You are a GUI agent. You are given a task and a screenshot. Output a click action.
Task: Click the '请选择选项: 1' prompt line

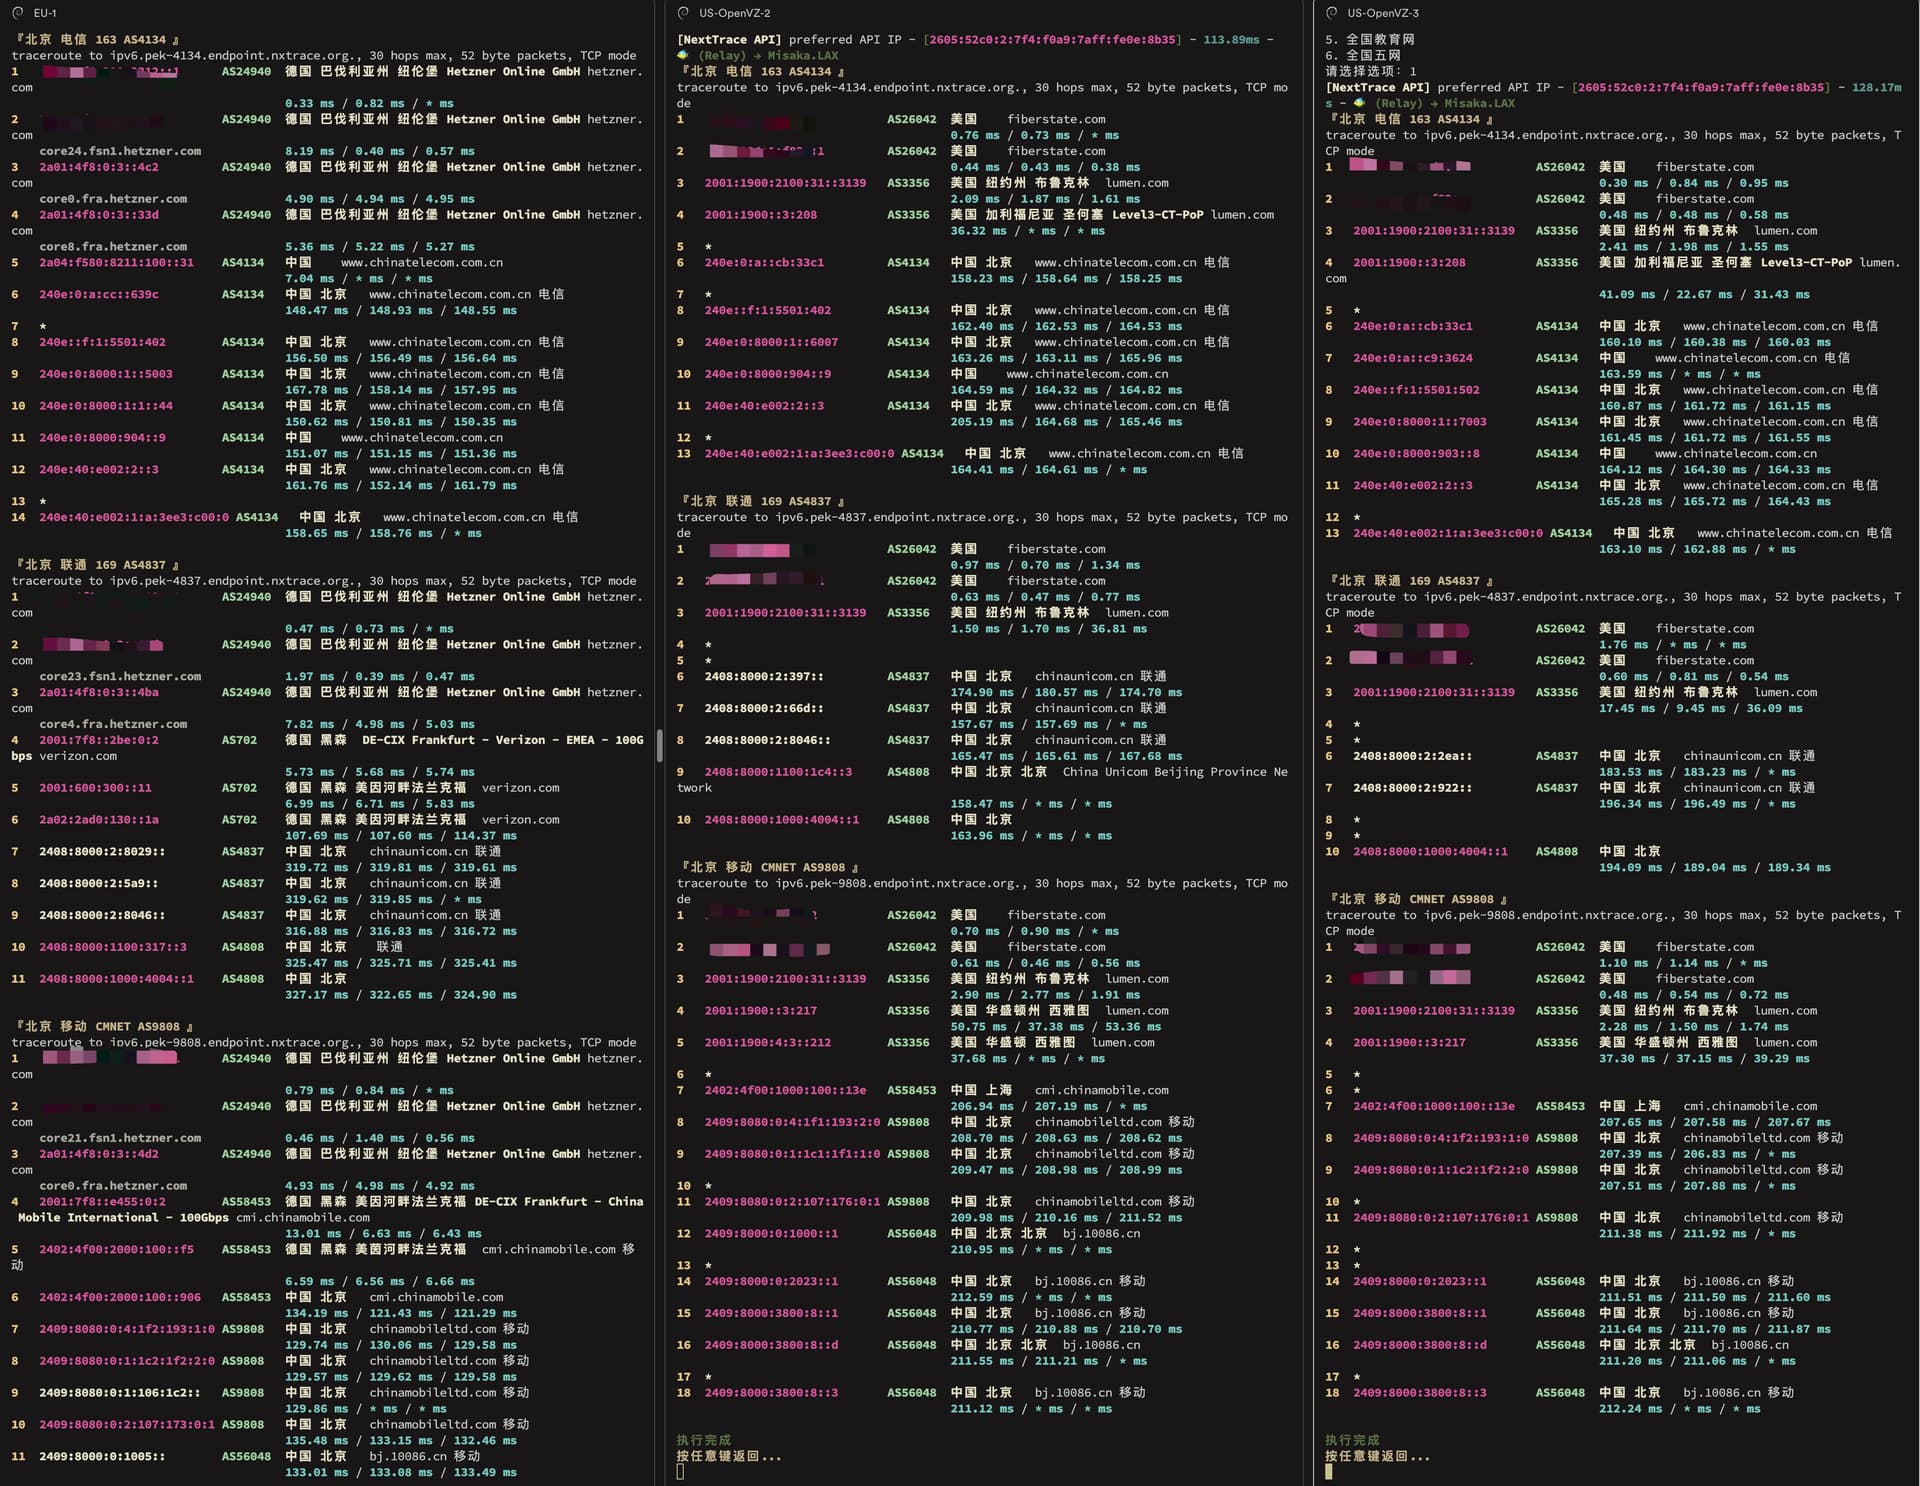click(x=1371, y=72)
